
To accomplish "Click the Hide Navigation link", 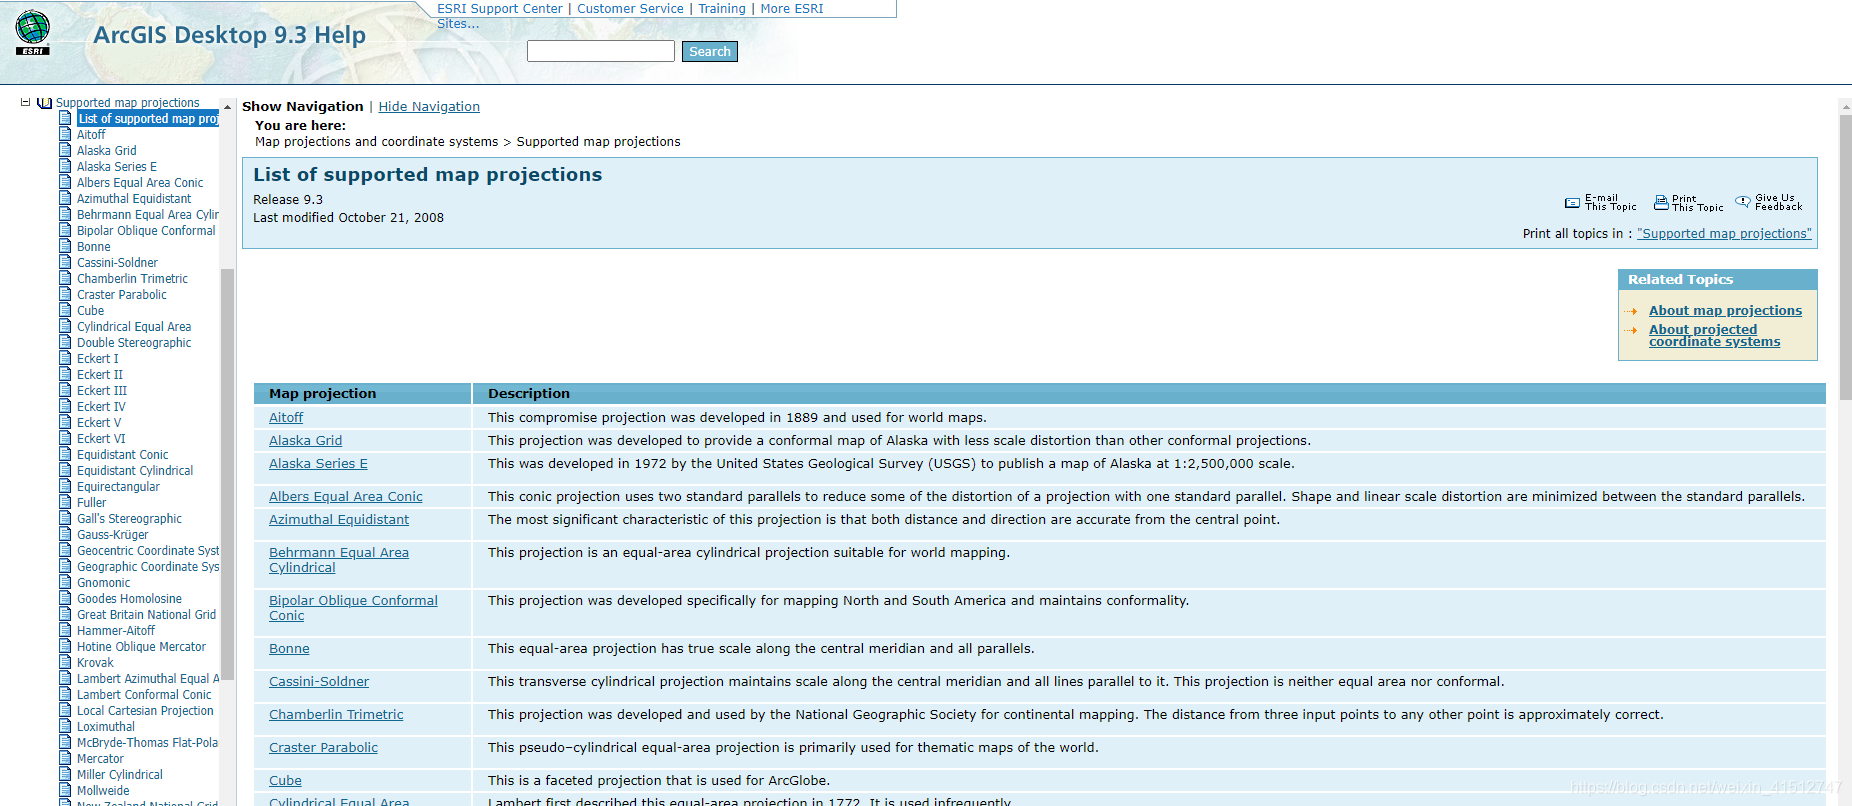I will tap(429, 106).
